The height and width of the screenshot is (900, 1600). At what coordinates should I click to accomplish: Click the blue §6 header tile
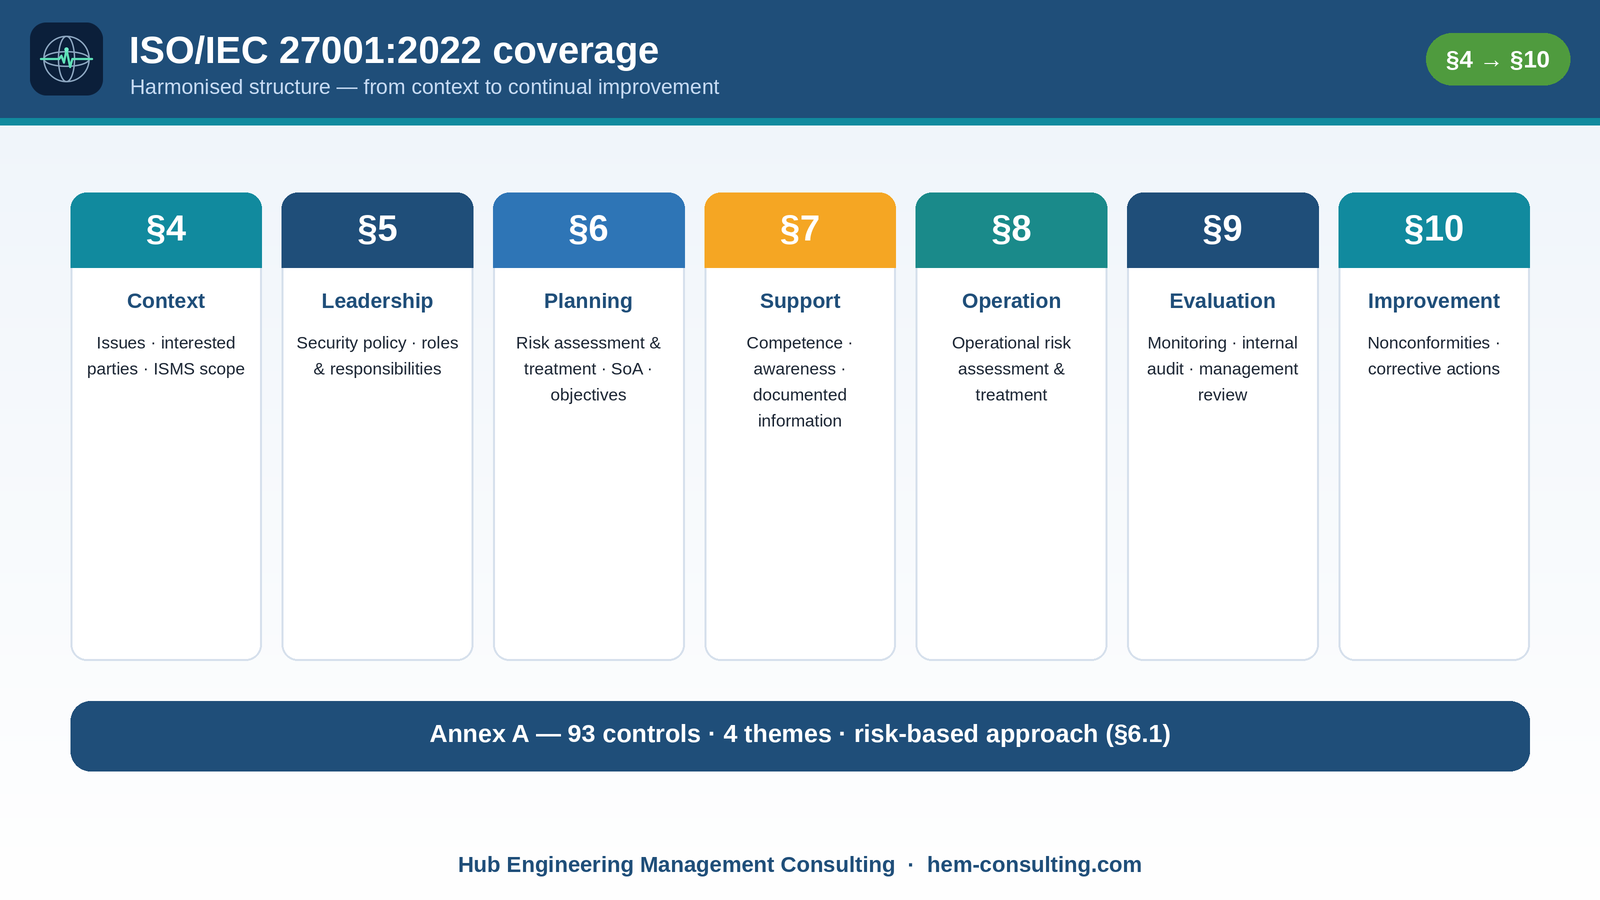[x=589, y=230]
